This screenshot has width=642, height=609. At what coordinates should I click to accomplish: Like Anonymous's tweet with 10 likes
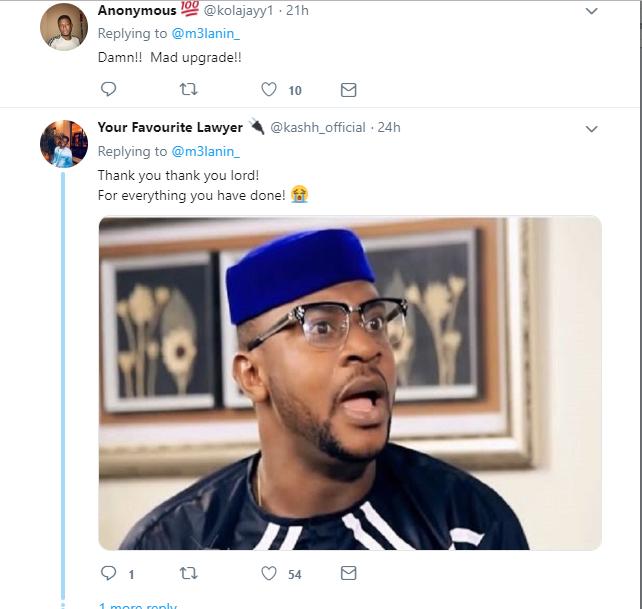(x=268, y=90)
